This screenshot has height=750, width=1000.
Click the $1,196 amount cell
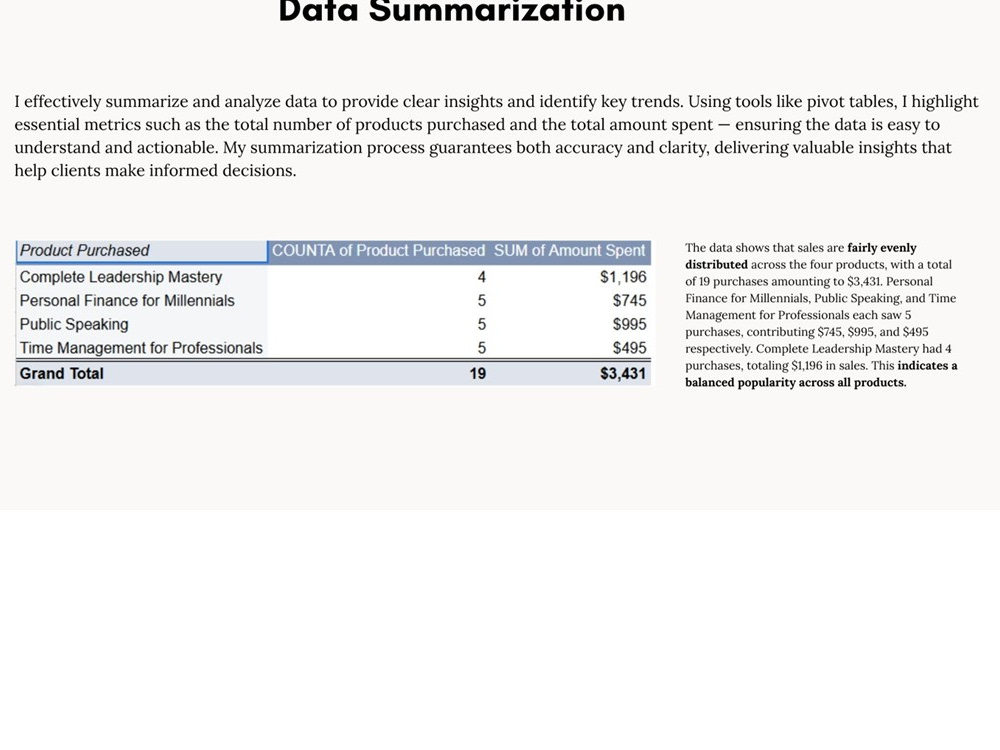click(623, 277)
